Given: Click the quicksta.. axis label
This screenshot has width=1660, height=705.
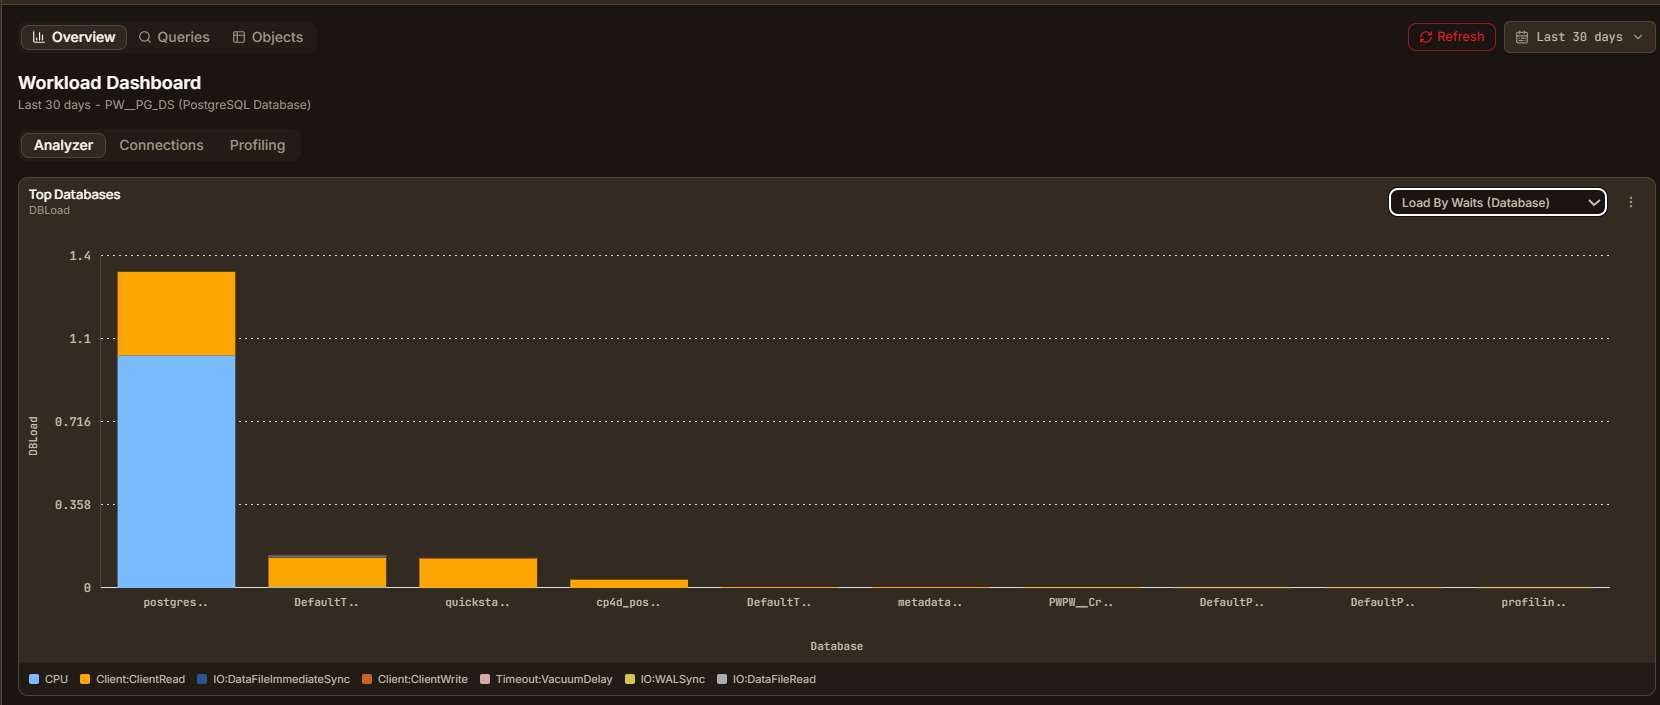Looking at the screenshot, I should [x=477, y=602].
